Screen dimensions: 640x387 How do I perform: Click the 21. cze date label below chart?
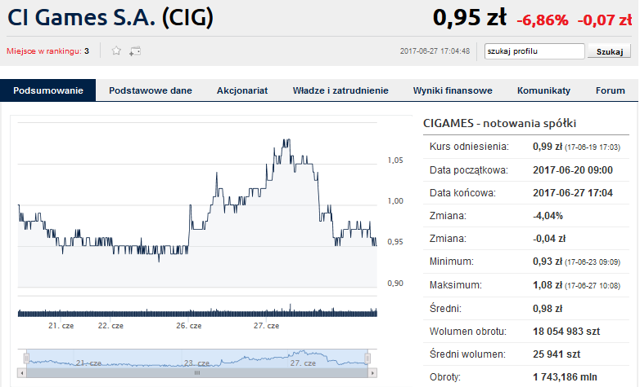61,326
